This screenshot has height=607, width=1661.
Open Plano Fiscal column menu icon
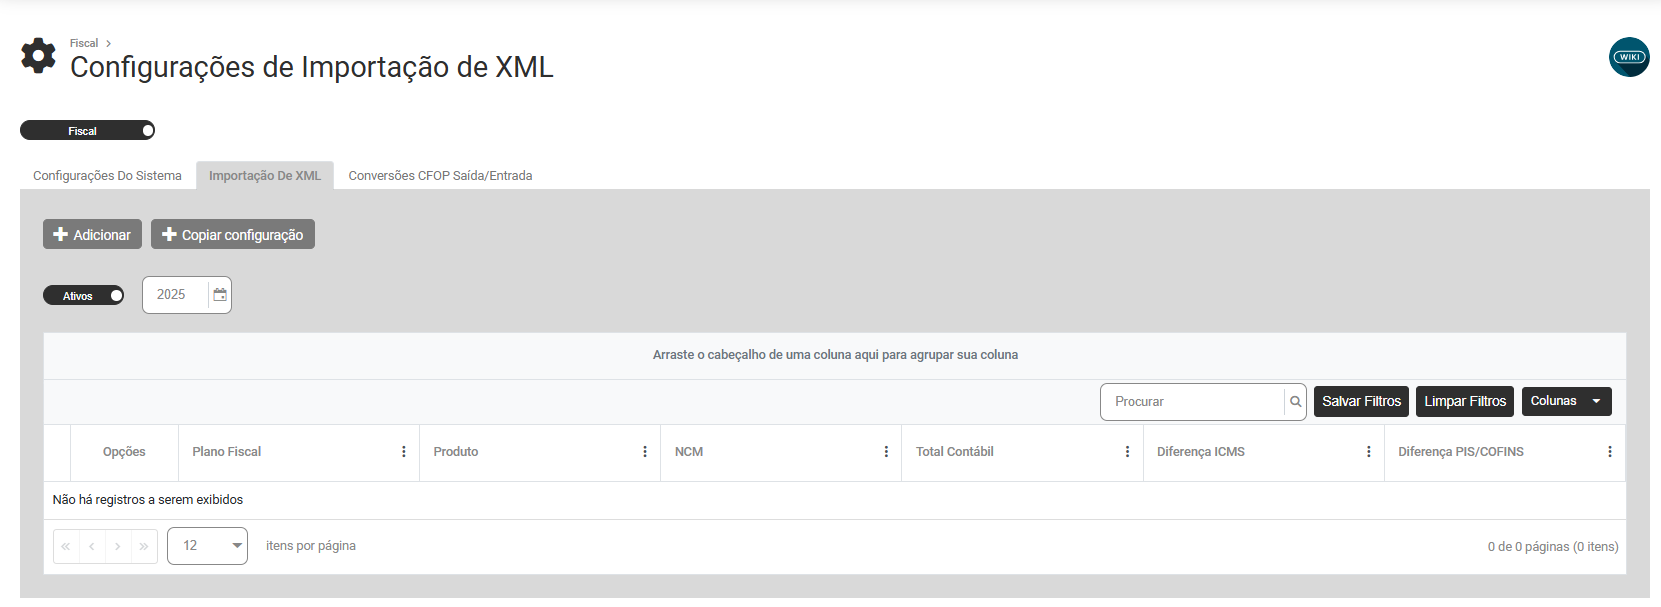[x=404, y=452]
